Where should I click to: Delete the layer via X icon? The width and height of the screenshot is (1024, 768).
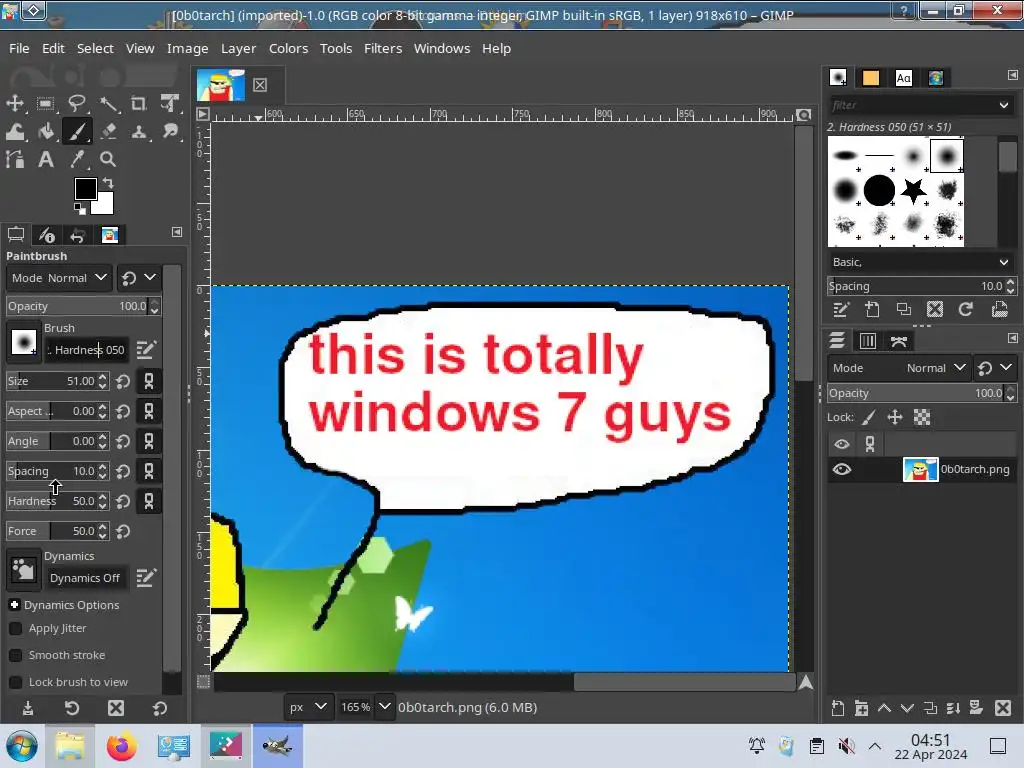(1003, 708)
